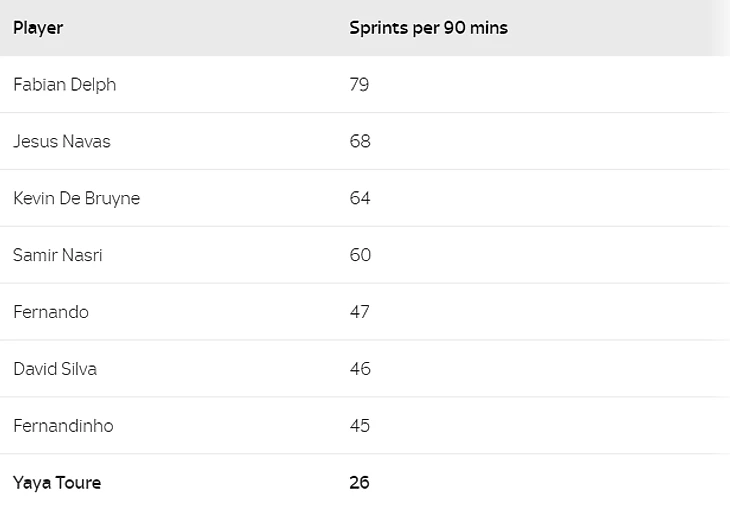The height and width of the screenshot is (519, 730).
Task: Select the Fabian Delph name cell
Action: click(64, 85)
